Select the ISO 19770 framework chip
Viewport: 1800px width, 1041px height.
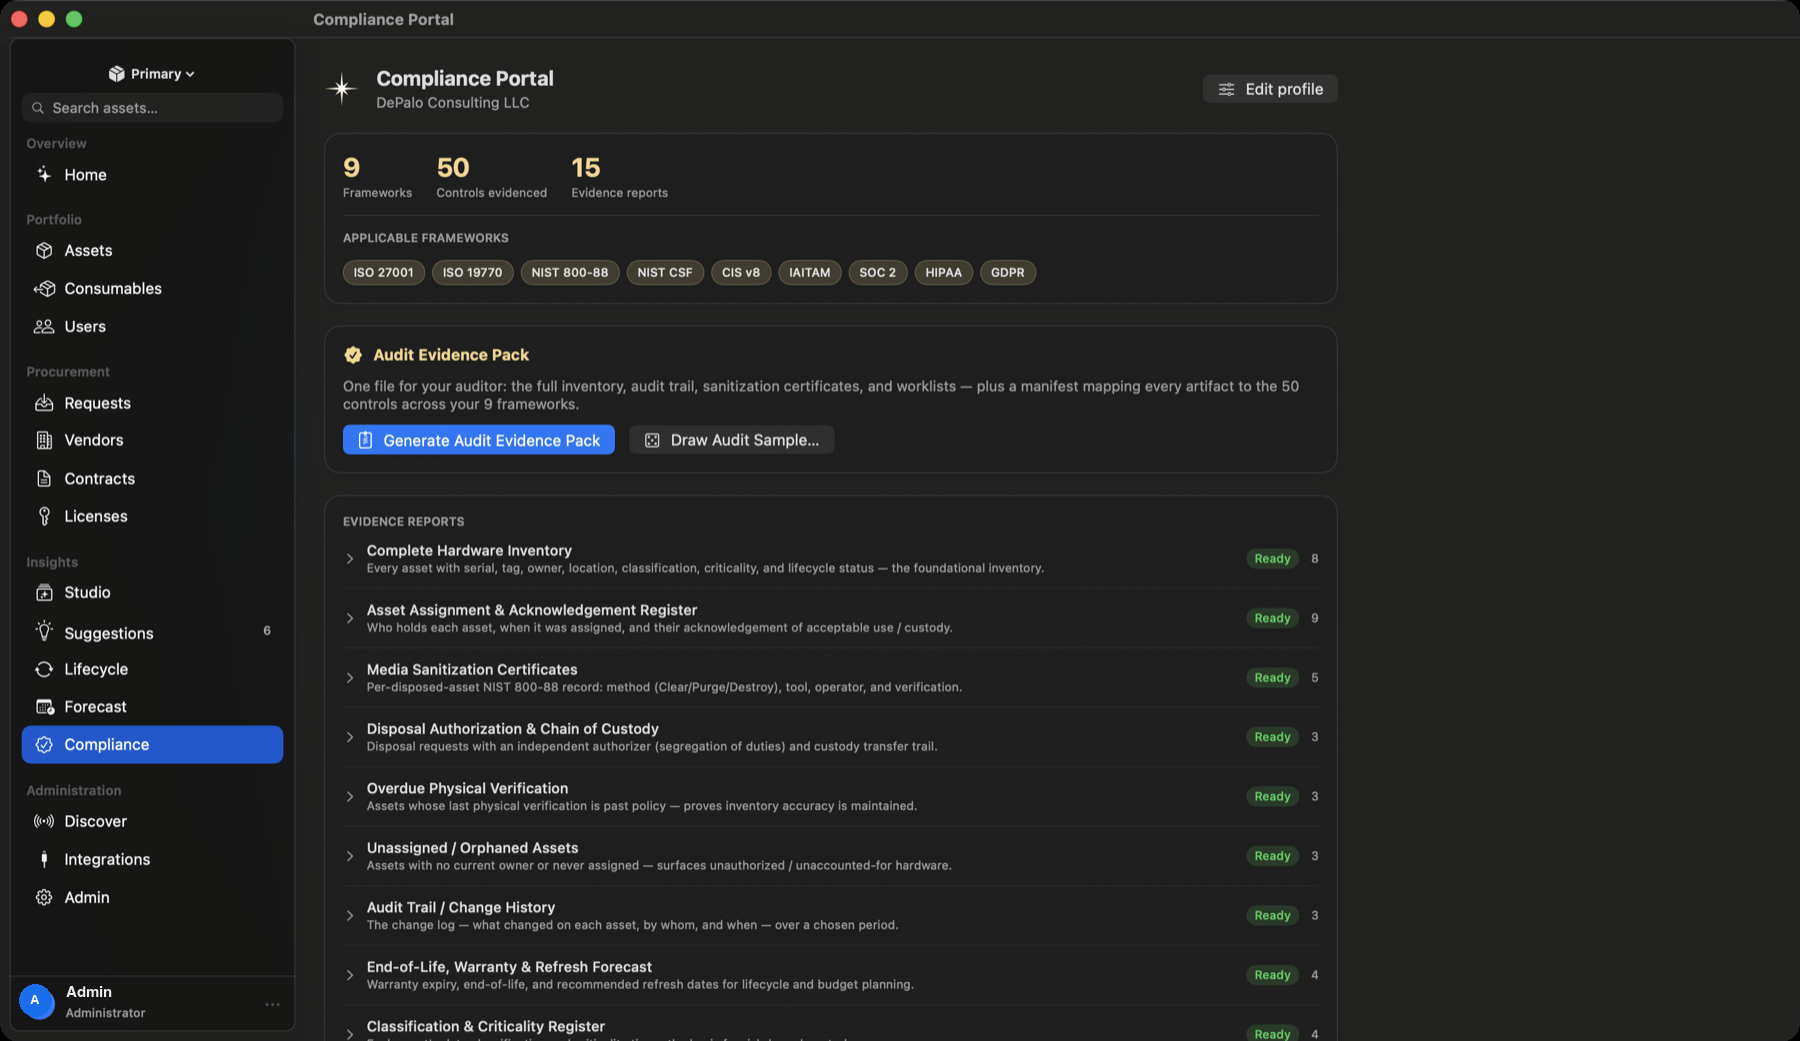click(x=473, y=272)
